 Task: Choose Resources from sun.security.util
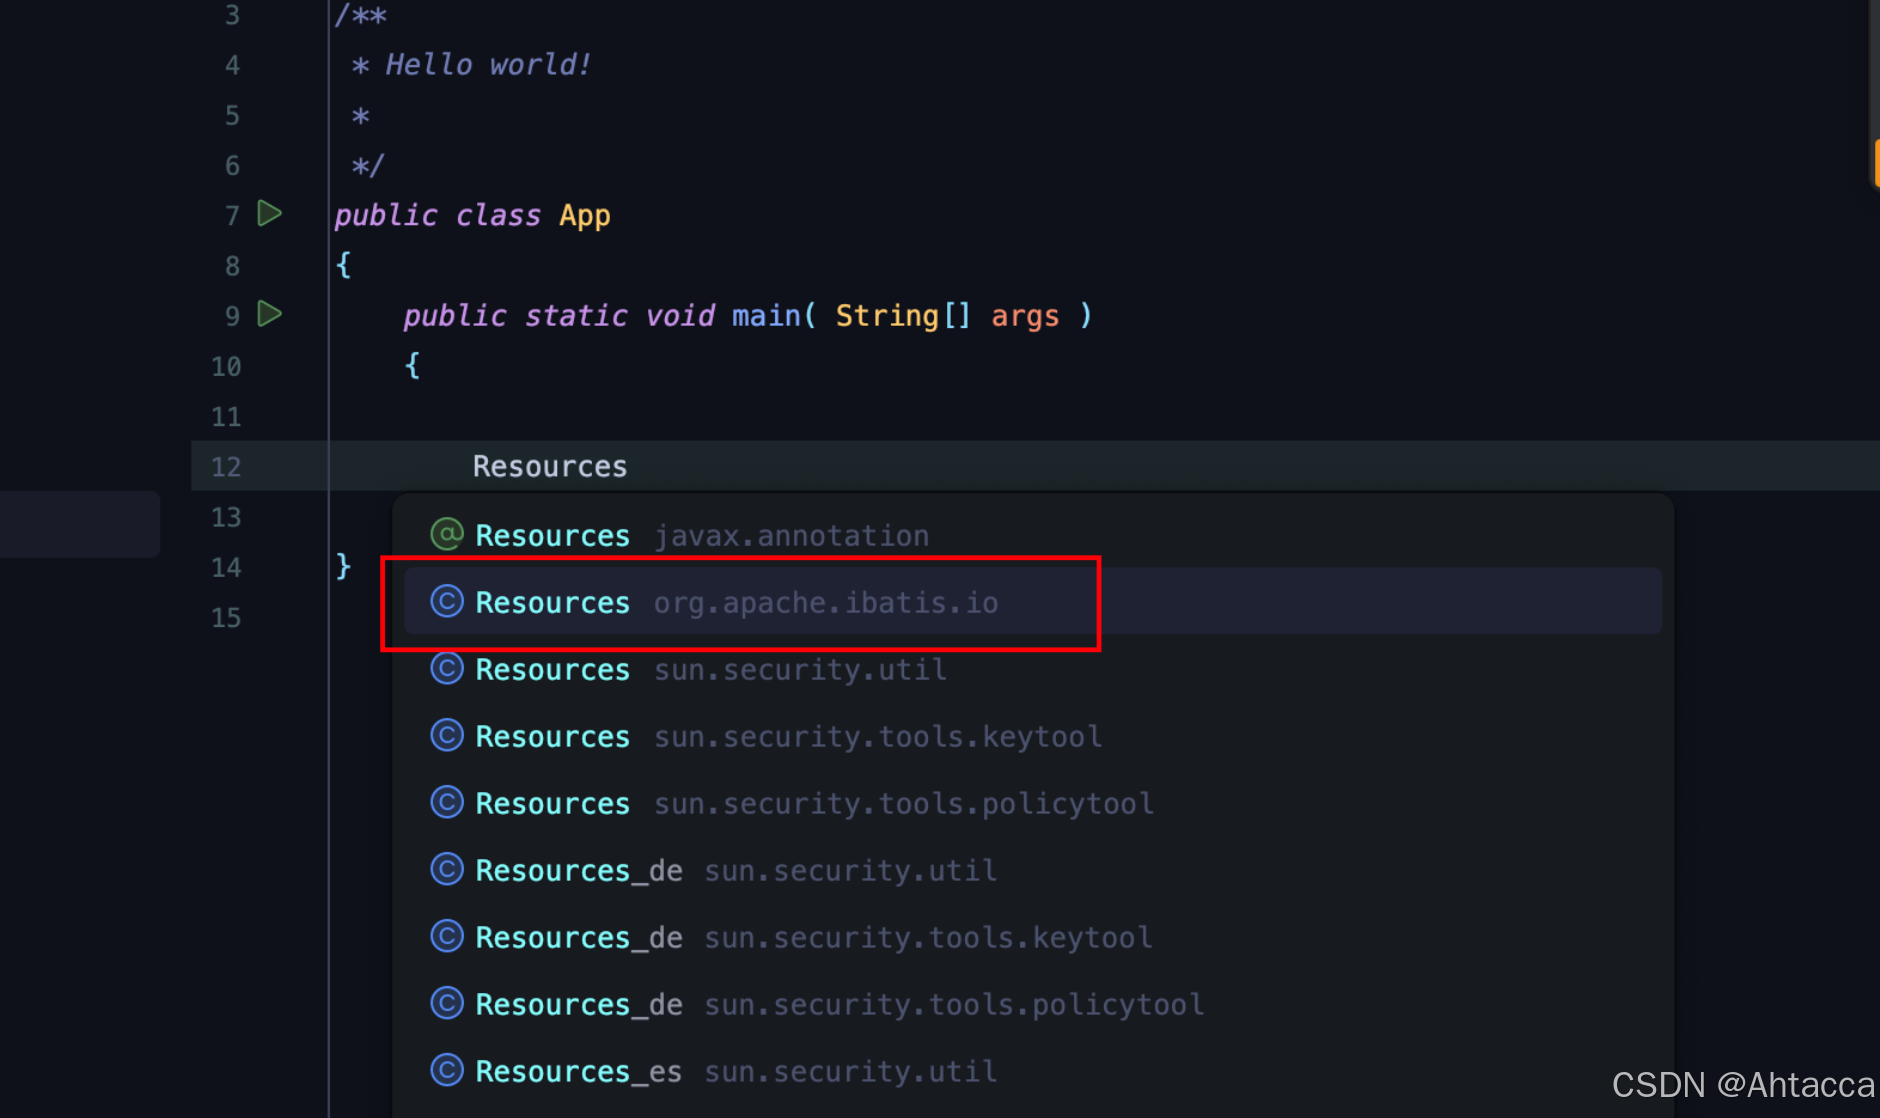[x=1033, y=669]
